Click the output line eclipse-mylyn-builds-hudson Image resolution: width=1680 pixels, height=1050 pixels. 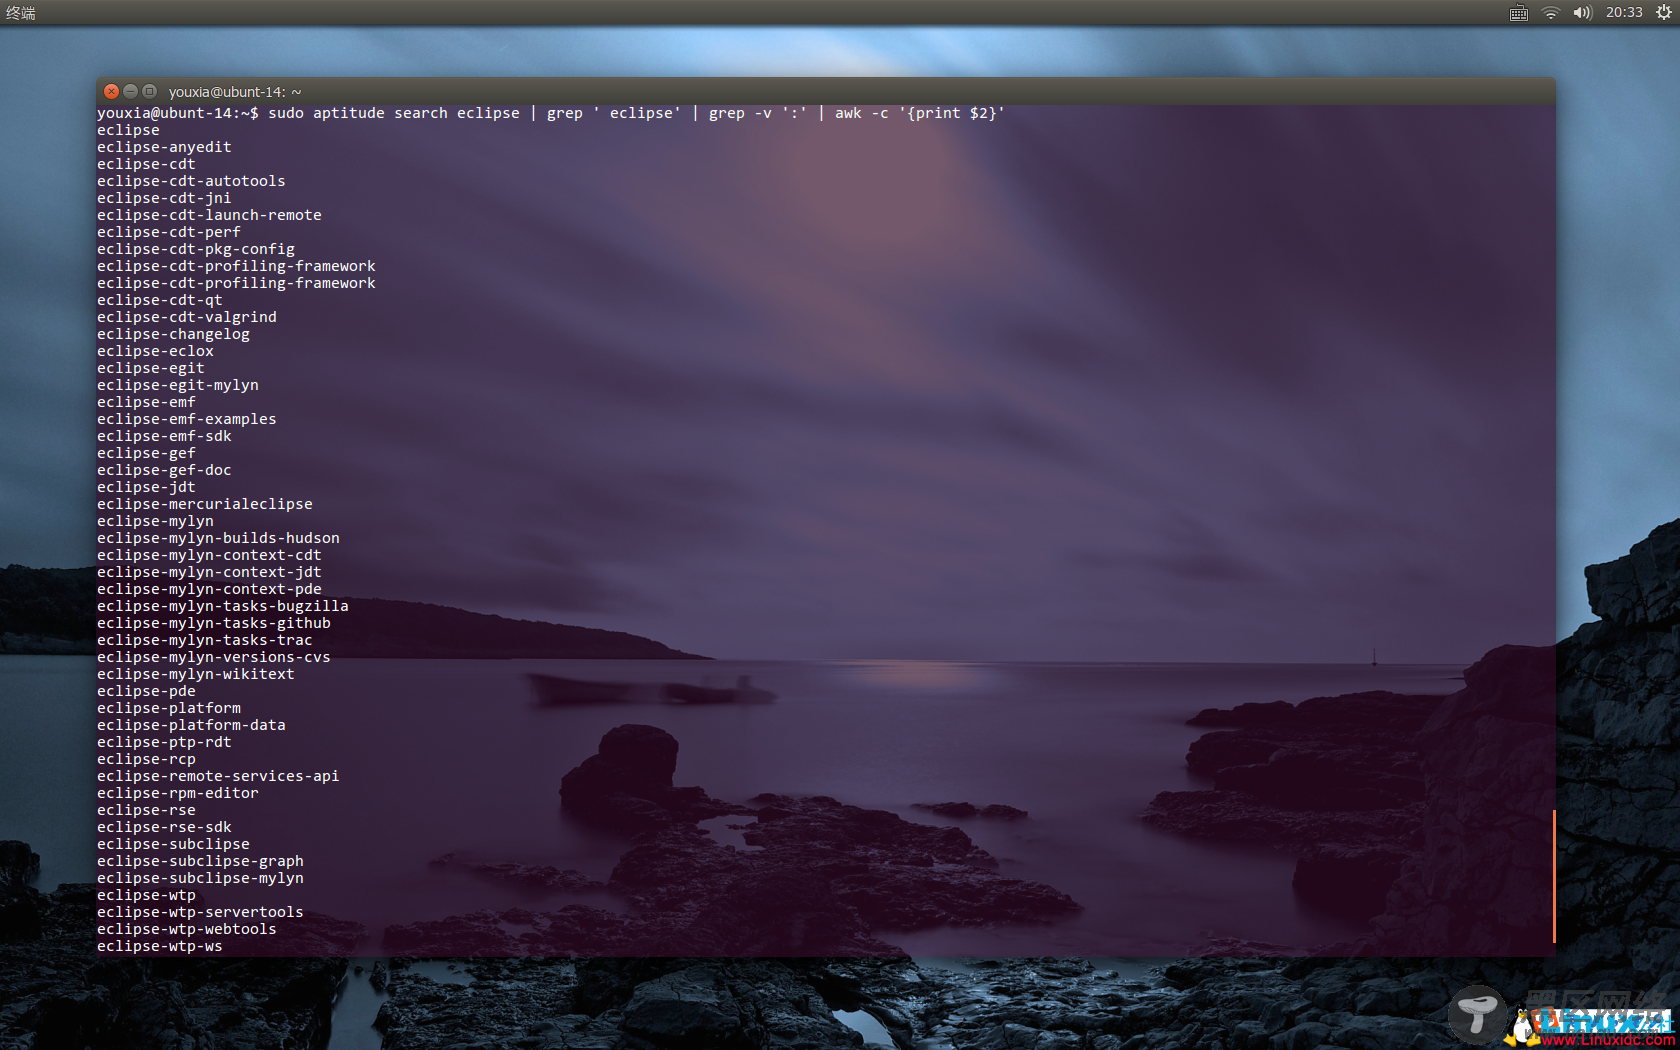218,538
